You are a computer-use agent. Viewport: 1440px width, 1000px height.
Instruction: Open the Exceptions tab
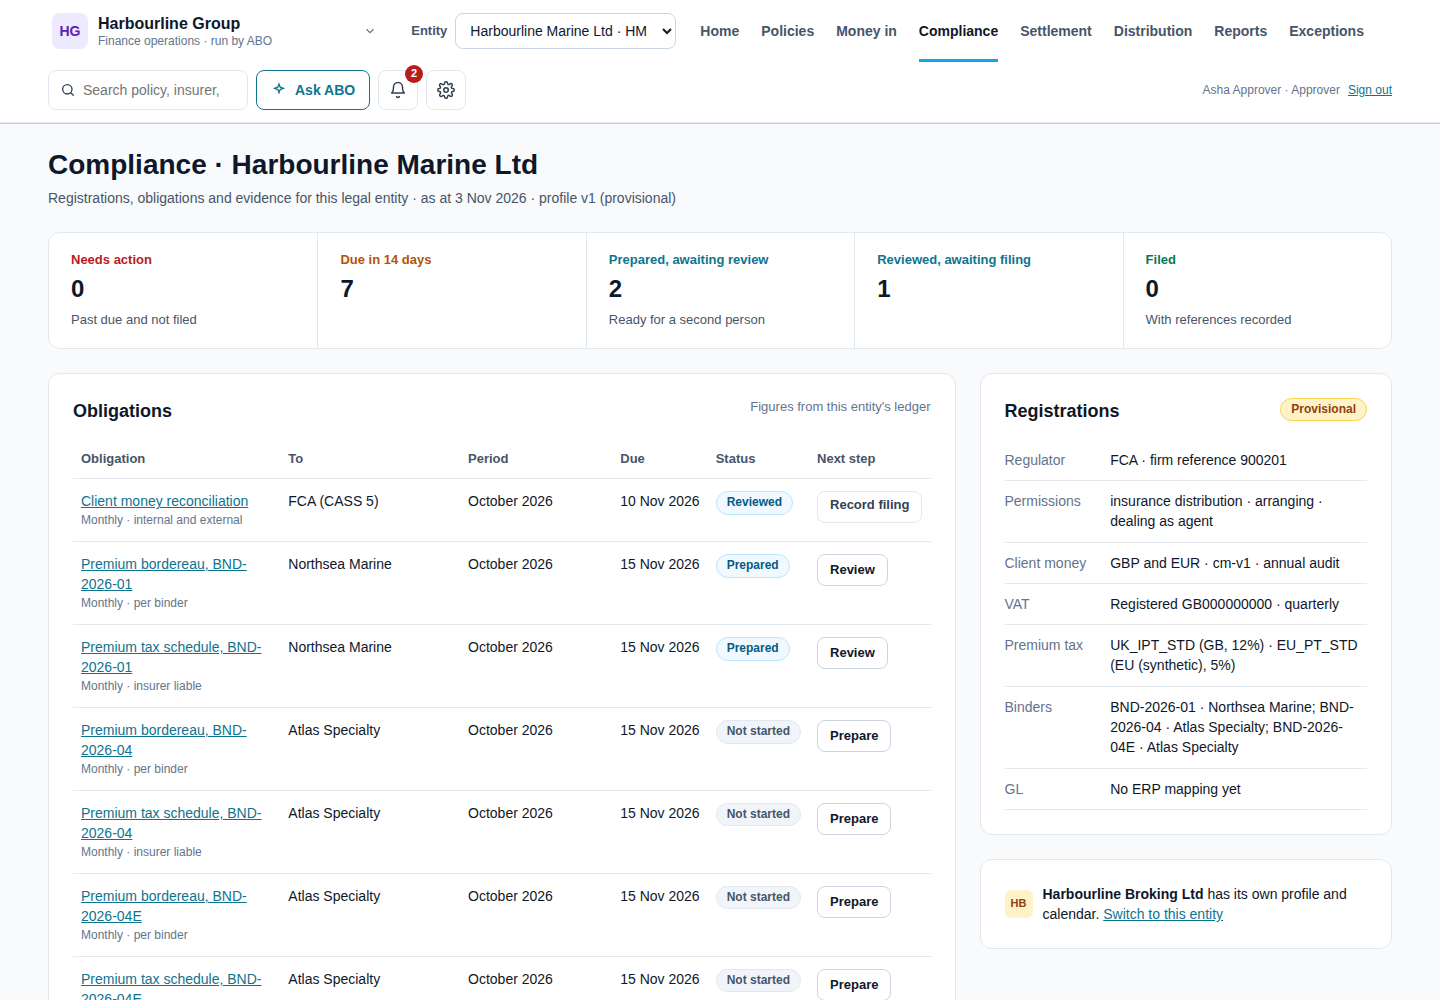tap(1326, 31)
